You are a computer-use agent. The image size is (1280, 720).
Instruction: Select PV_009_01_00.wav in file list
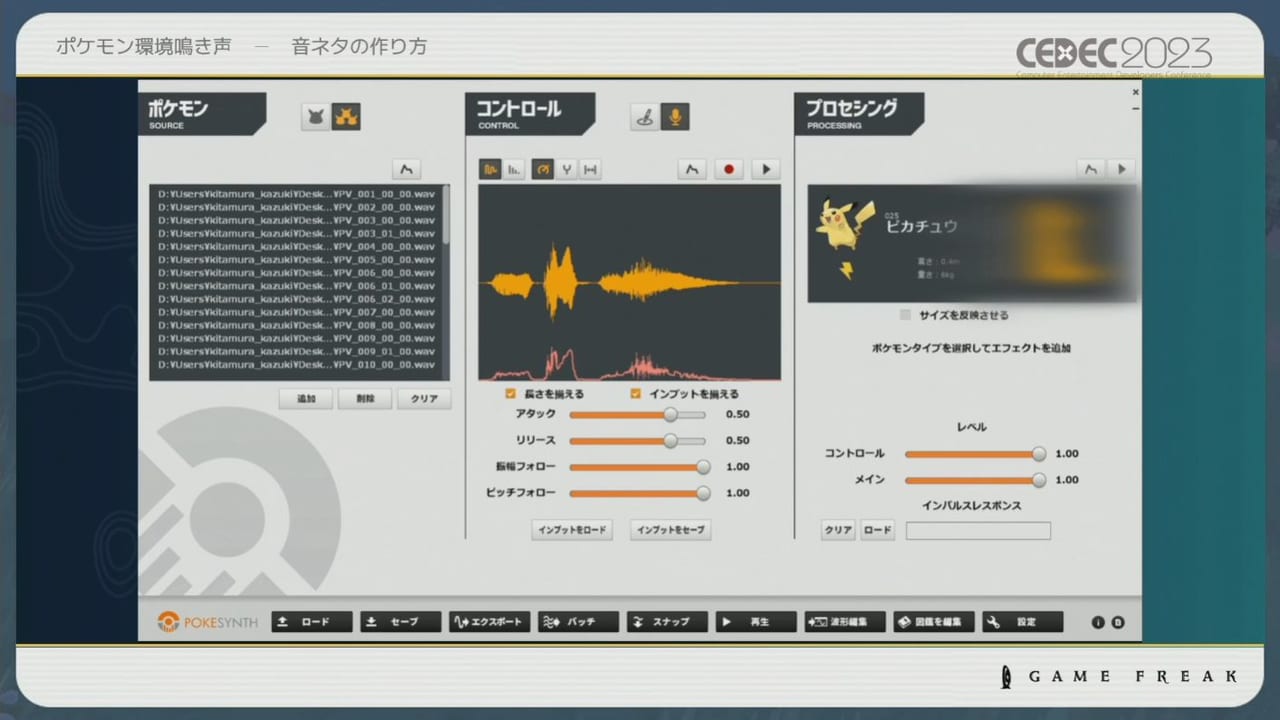coord(296,351)
